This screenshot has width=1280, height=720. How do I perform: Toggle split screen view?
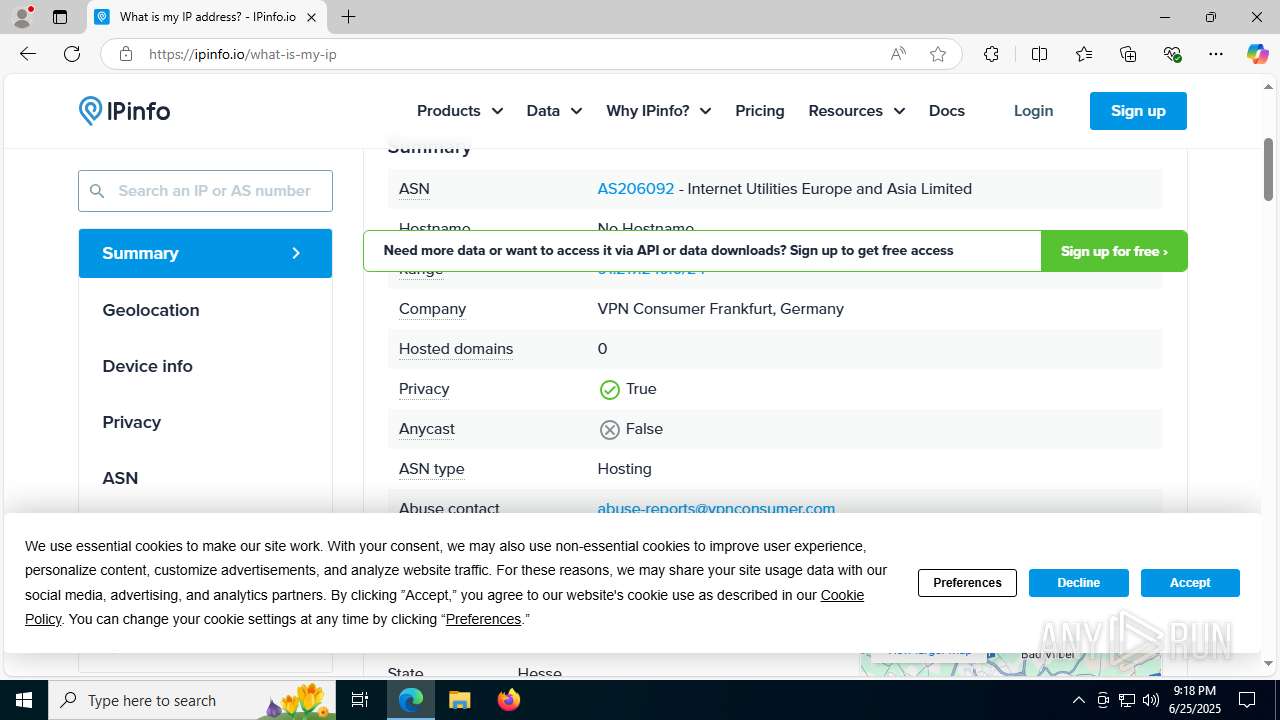click(x=1039, y=54)
